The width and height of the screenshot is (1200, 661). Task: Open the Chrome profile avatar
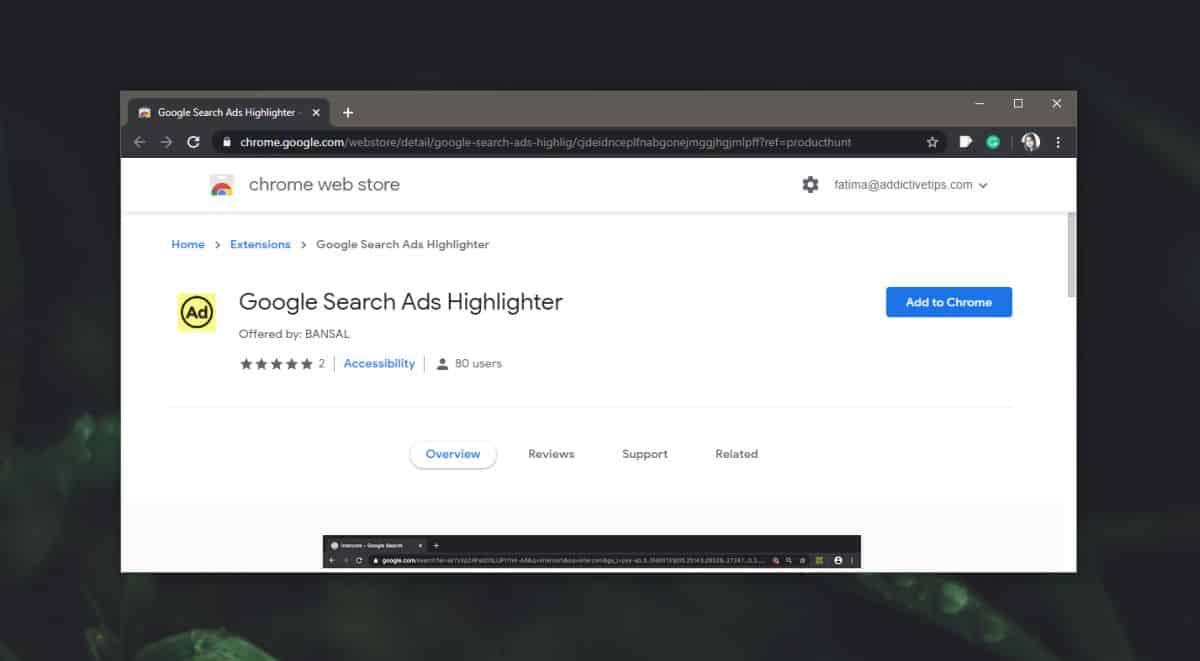point(1031,142)
